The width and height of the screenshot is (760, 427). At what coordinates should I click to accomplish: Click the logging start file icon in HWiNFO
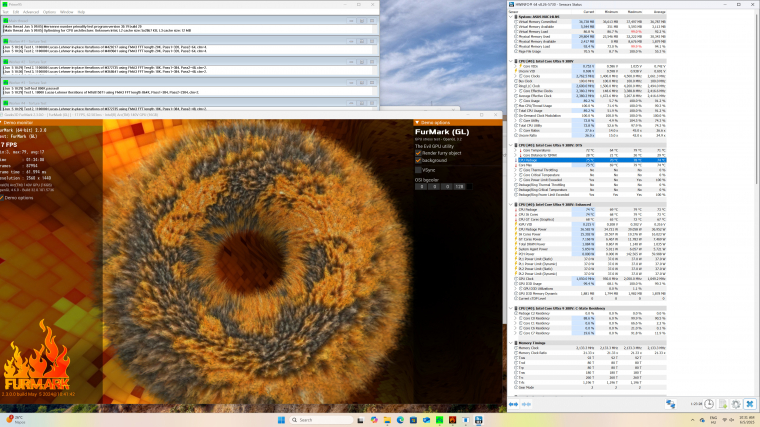point(723,404)
